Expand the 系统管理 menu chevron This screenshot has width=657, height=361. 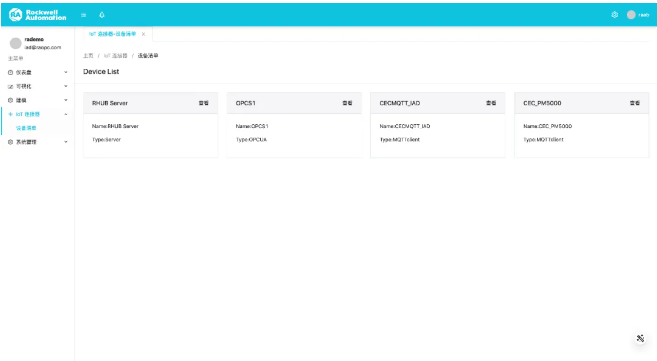coord(66,142)
